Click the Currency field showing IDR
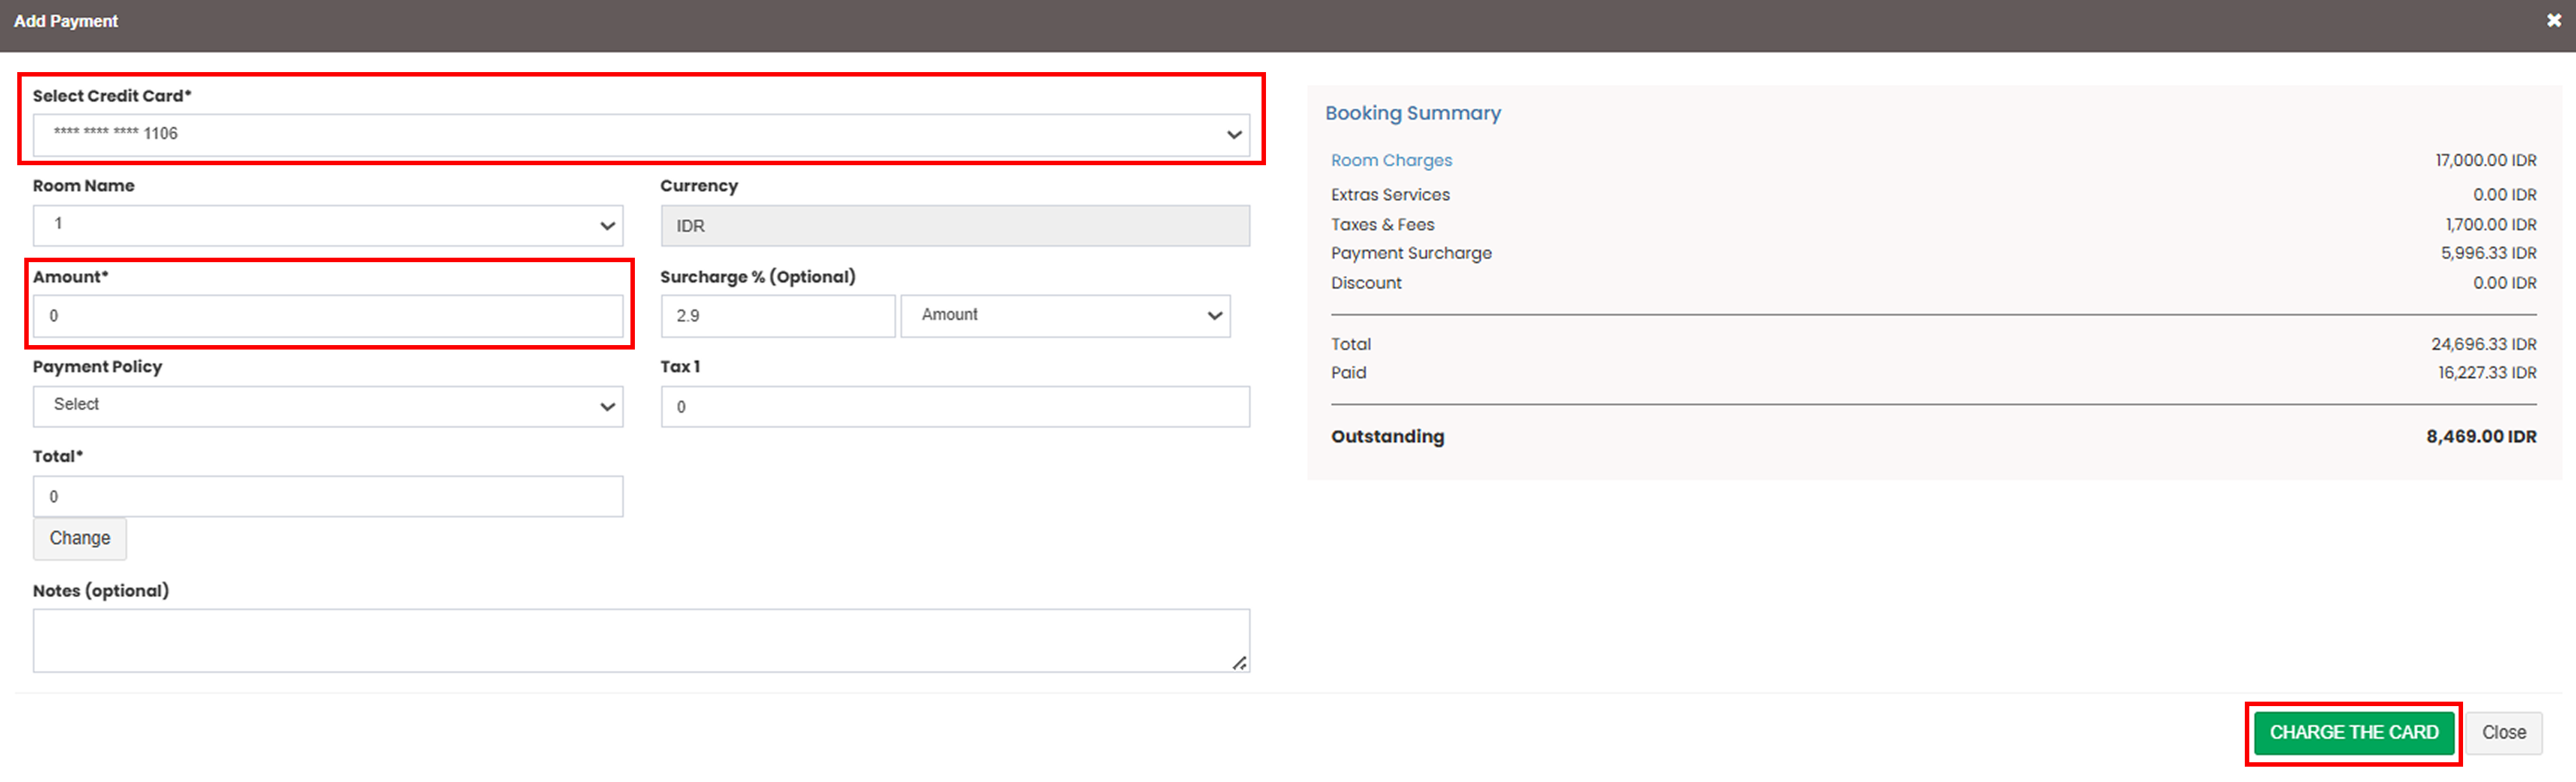Image resolution: width=2576 pixels, height=782 pixels. pyautogui.click(x=955, y=226)
